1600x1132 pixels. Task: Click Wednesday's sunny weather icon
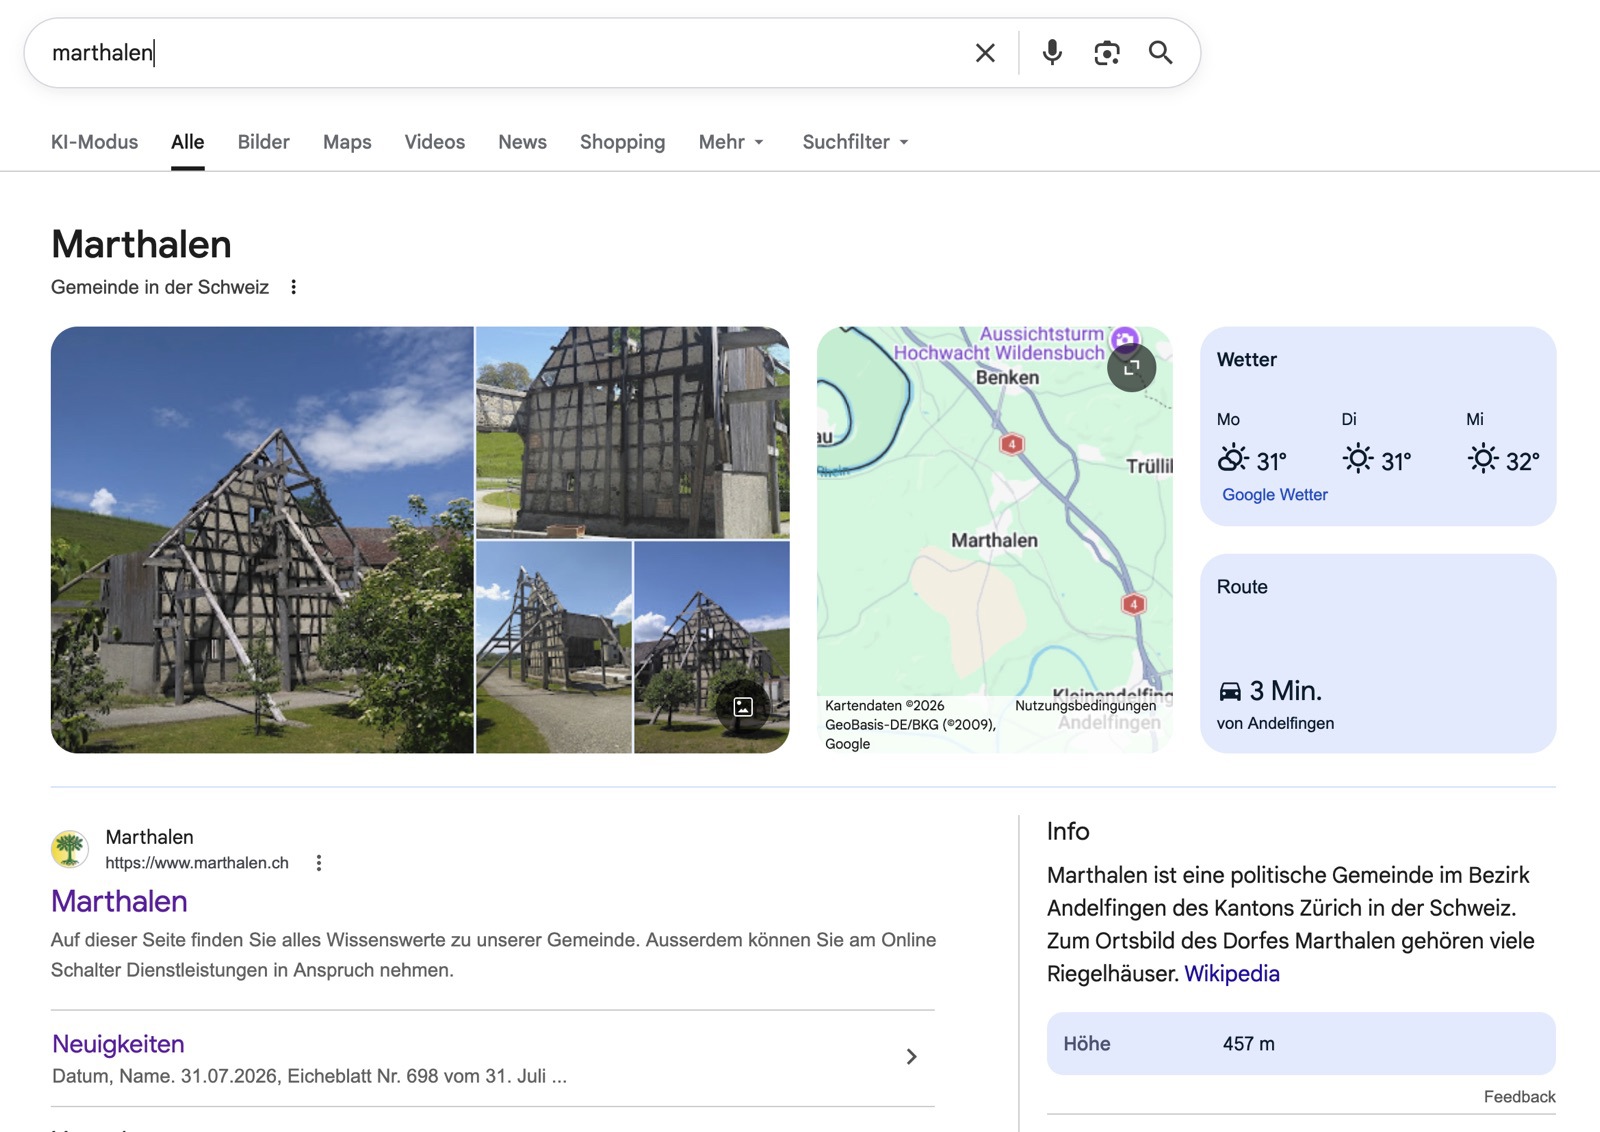click(1483, 459)
